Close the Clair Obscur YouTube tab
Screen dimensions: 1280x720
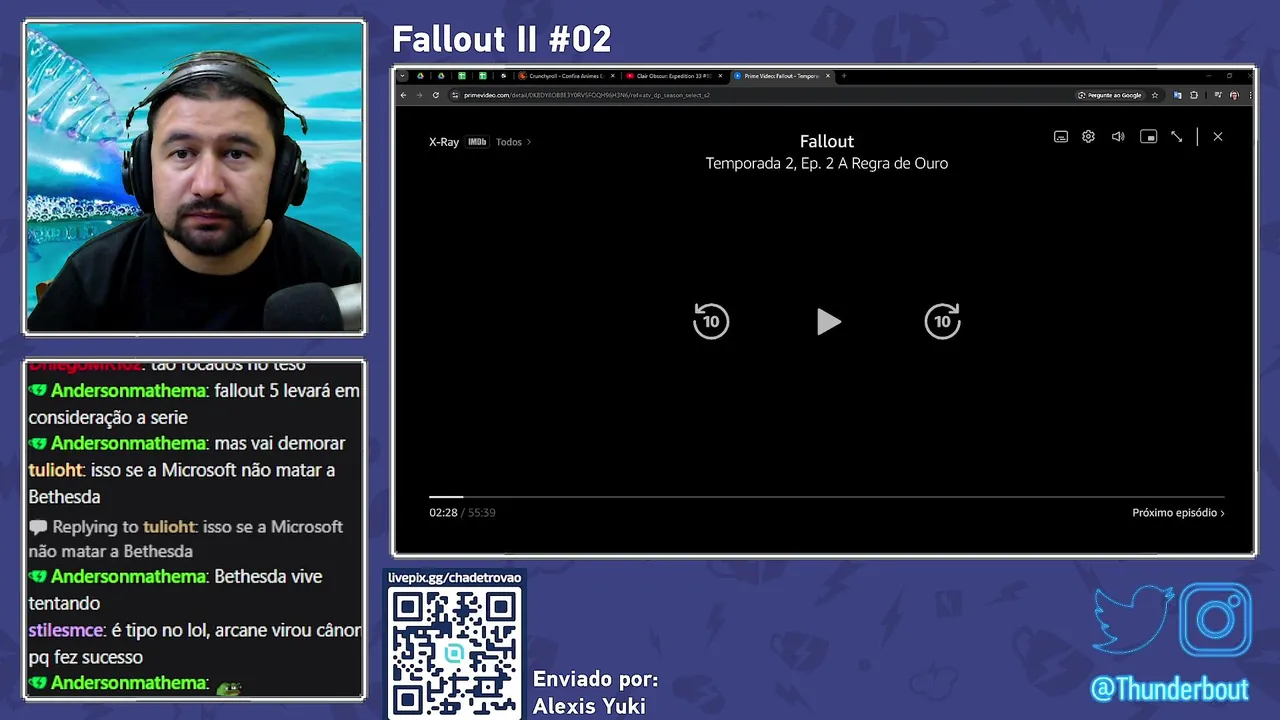click(x=720, y=76)
